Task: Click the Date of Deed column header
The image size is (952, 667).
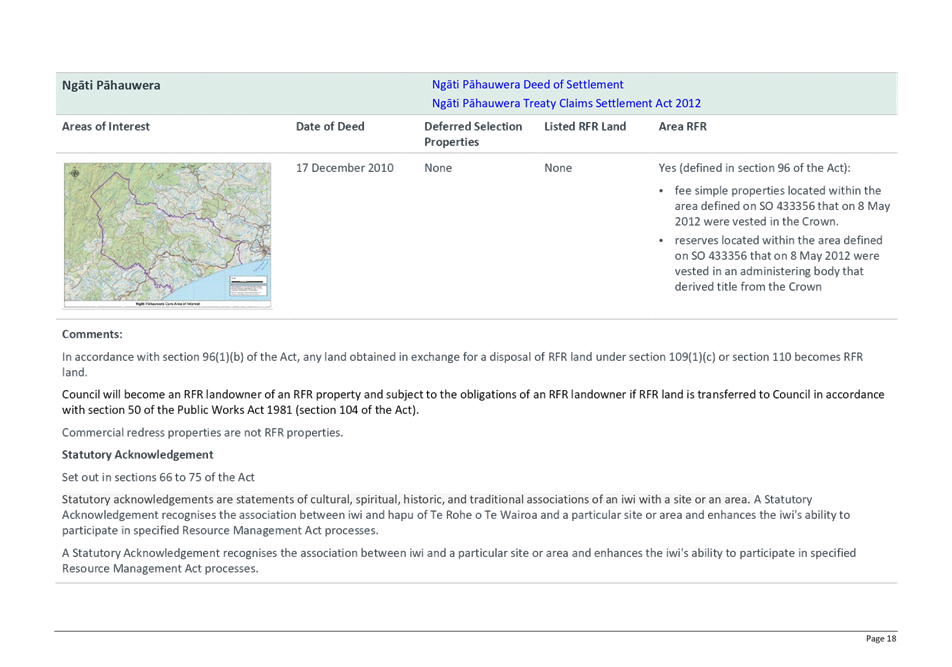Action: tap(330, 127)
